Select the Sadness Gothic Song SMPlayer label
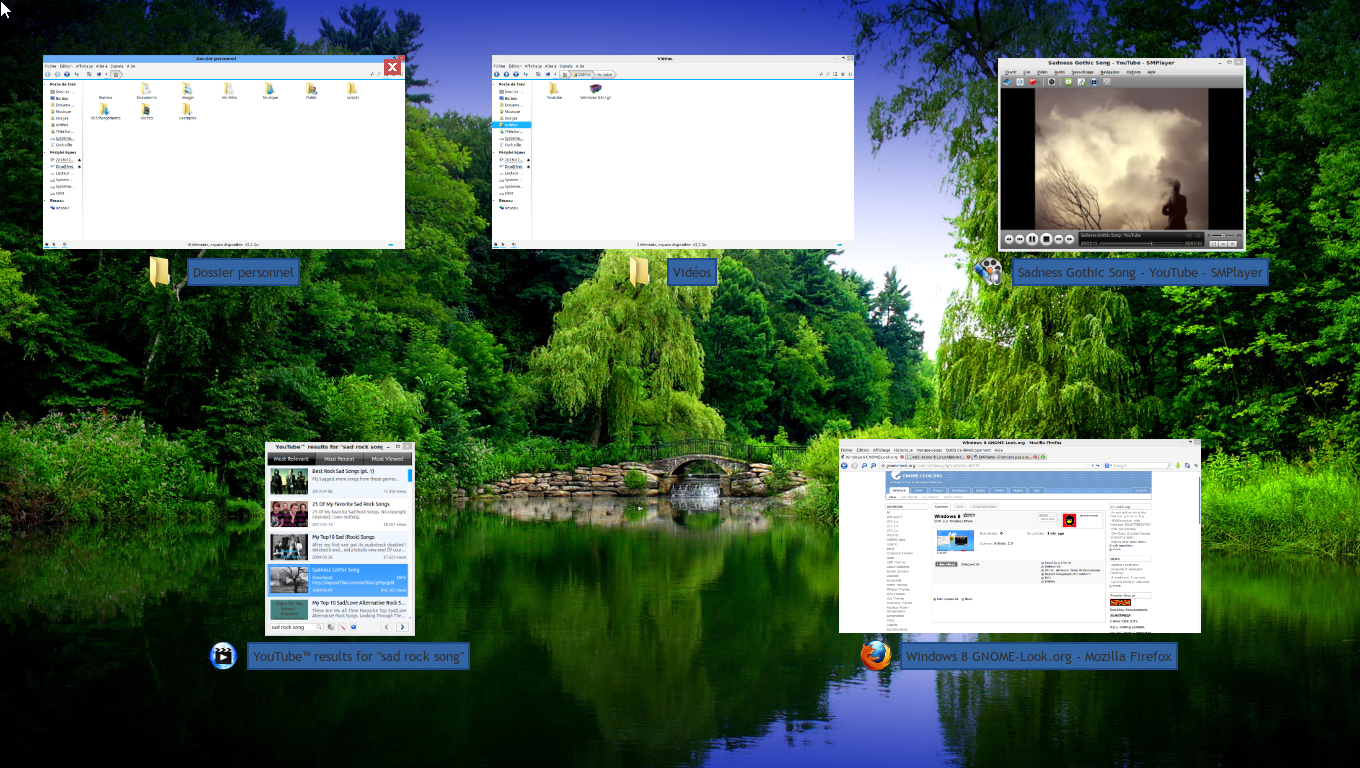This screenshot has height=768, width=1360. tap(1140, 272)
